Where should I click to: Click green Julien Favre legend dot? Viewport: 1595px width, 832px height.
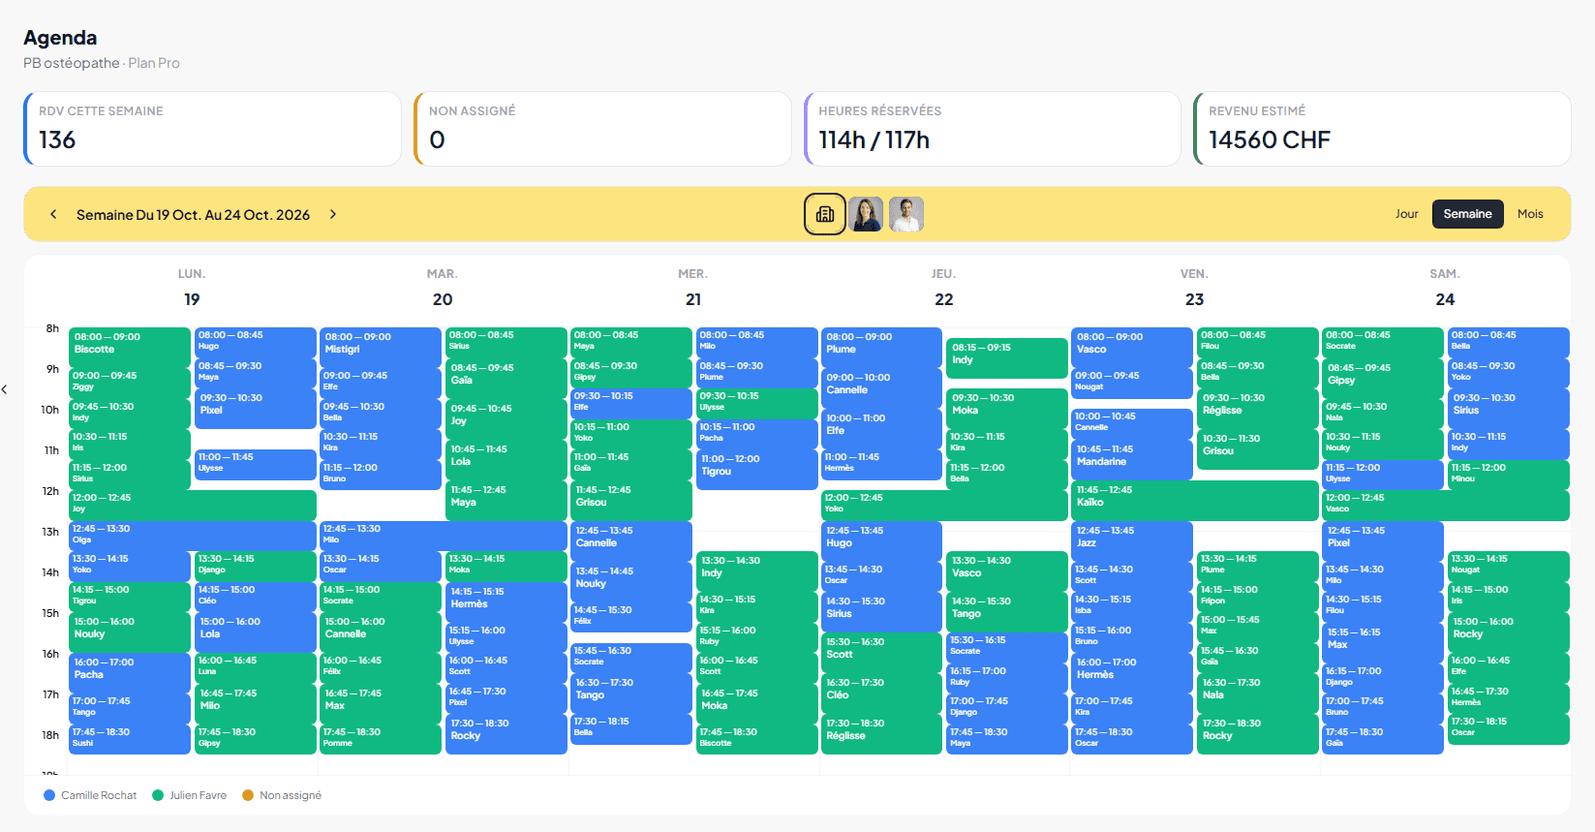(157, 796)
